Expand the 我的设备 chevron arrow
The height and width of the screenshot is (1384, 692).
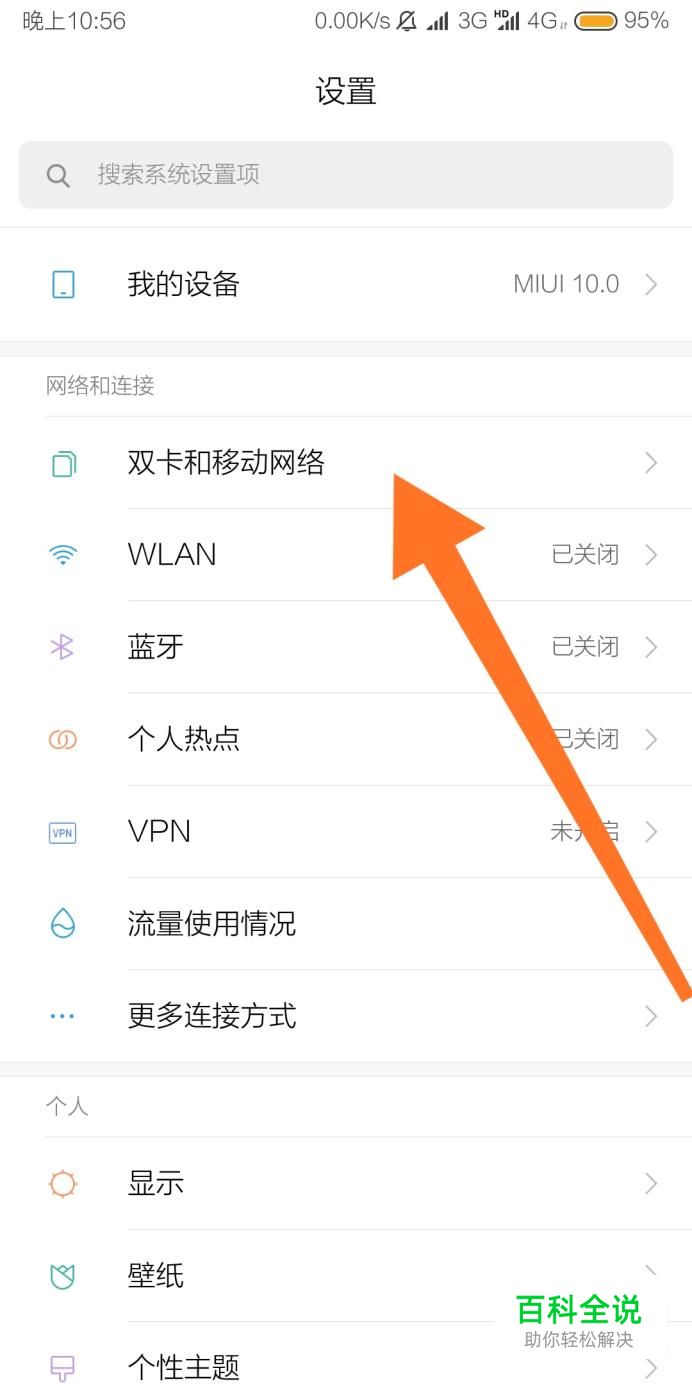pyautogui.click(x=651, y=285)
